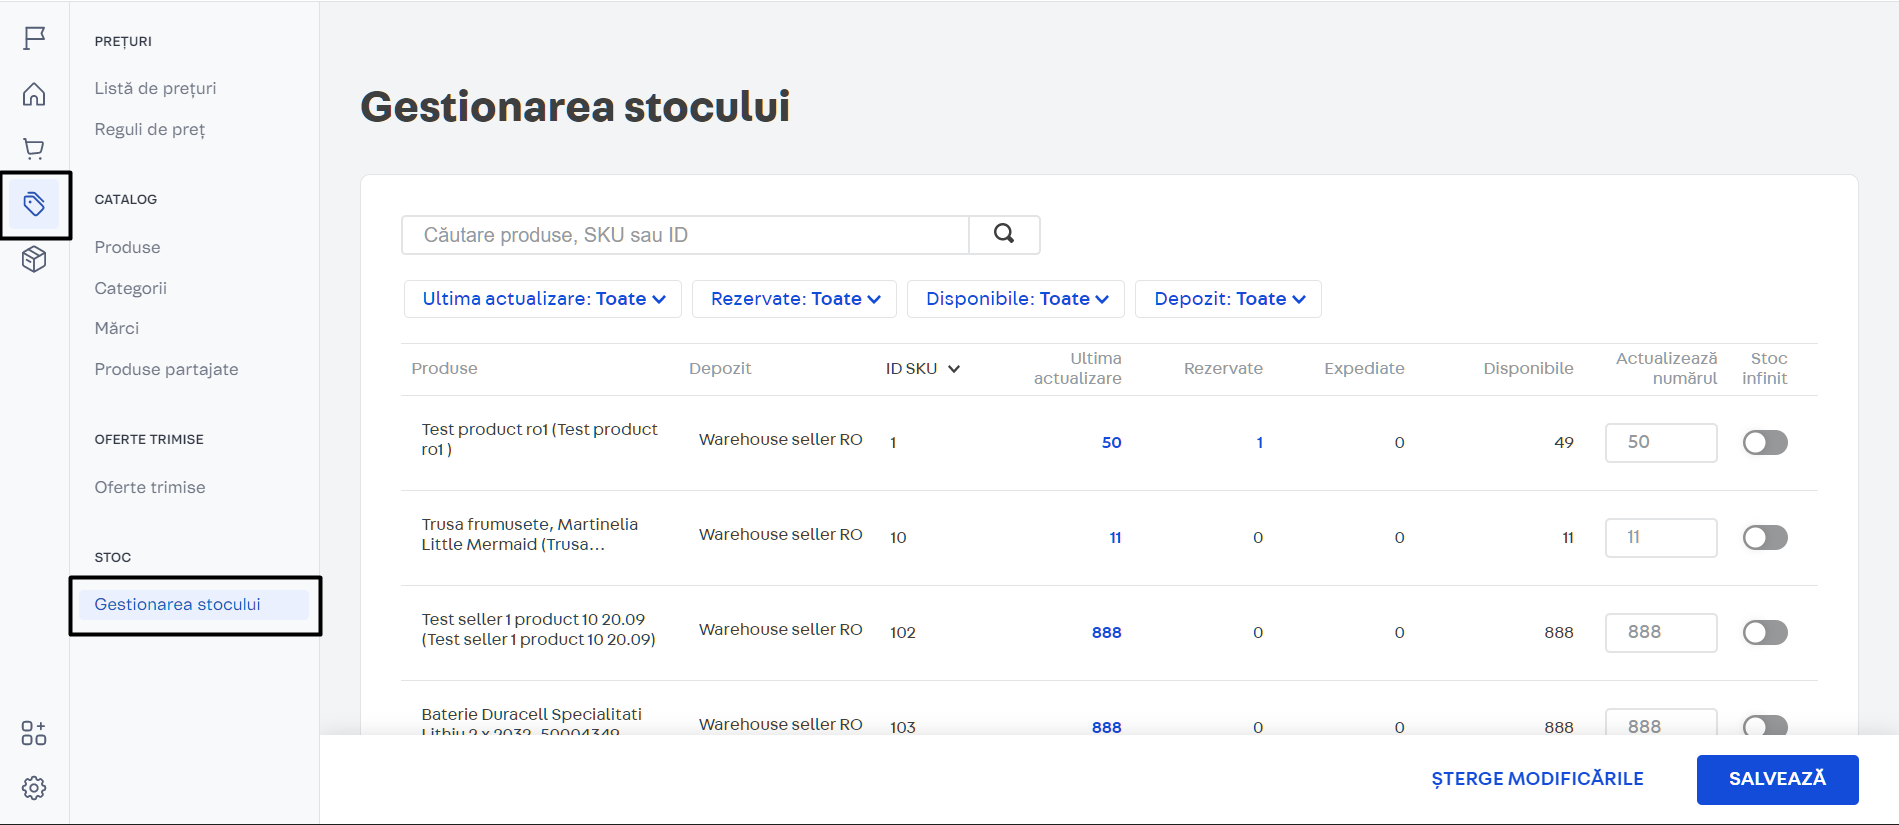Expand the Depozit filter dropdown
This screenshot has height=825, width=1899.
(x=1228, y=299)
